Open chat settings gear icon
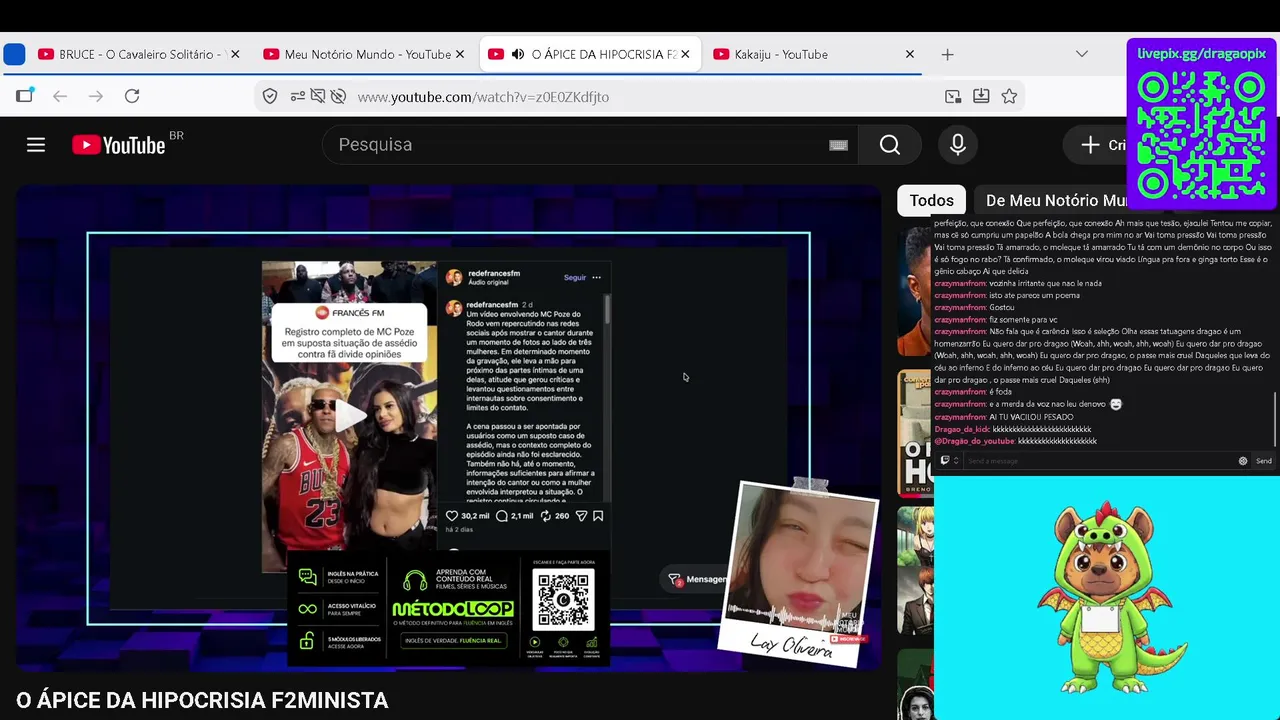Viewport: 1280px width, 720px height. [x=1243, y=461]
